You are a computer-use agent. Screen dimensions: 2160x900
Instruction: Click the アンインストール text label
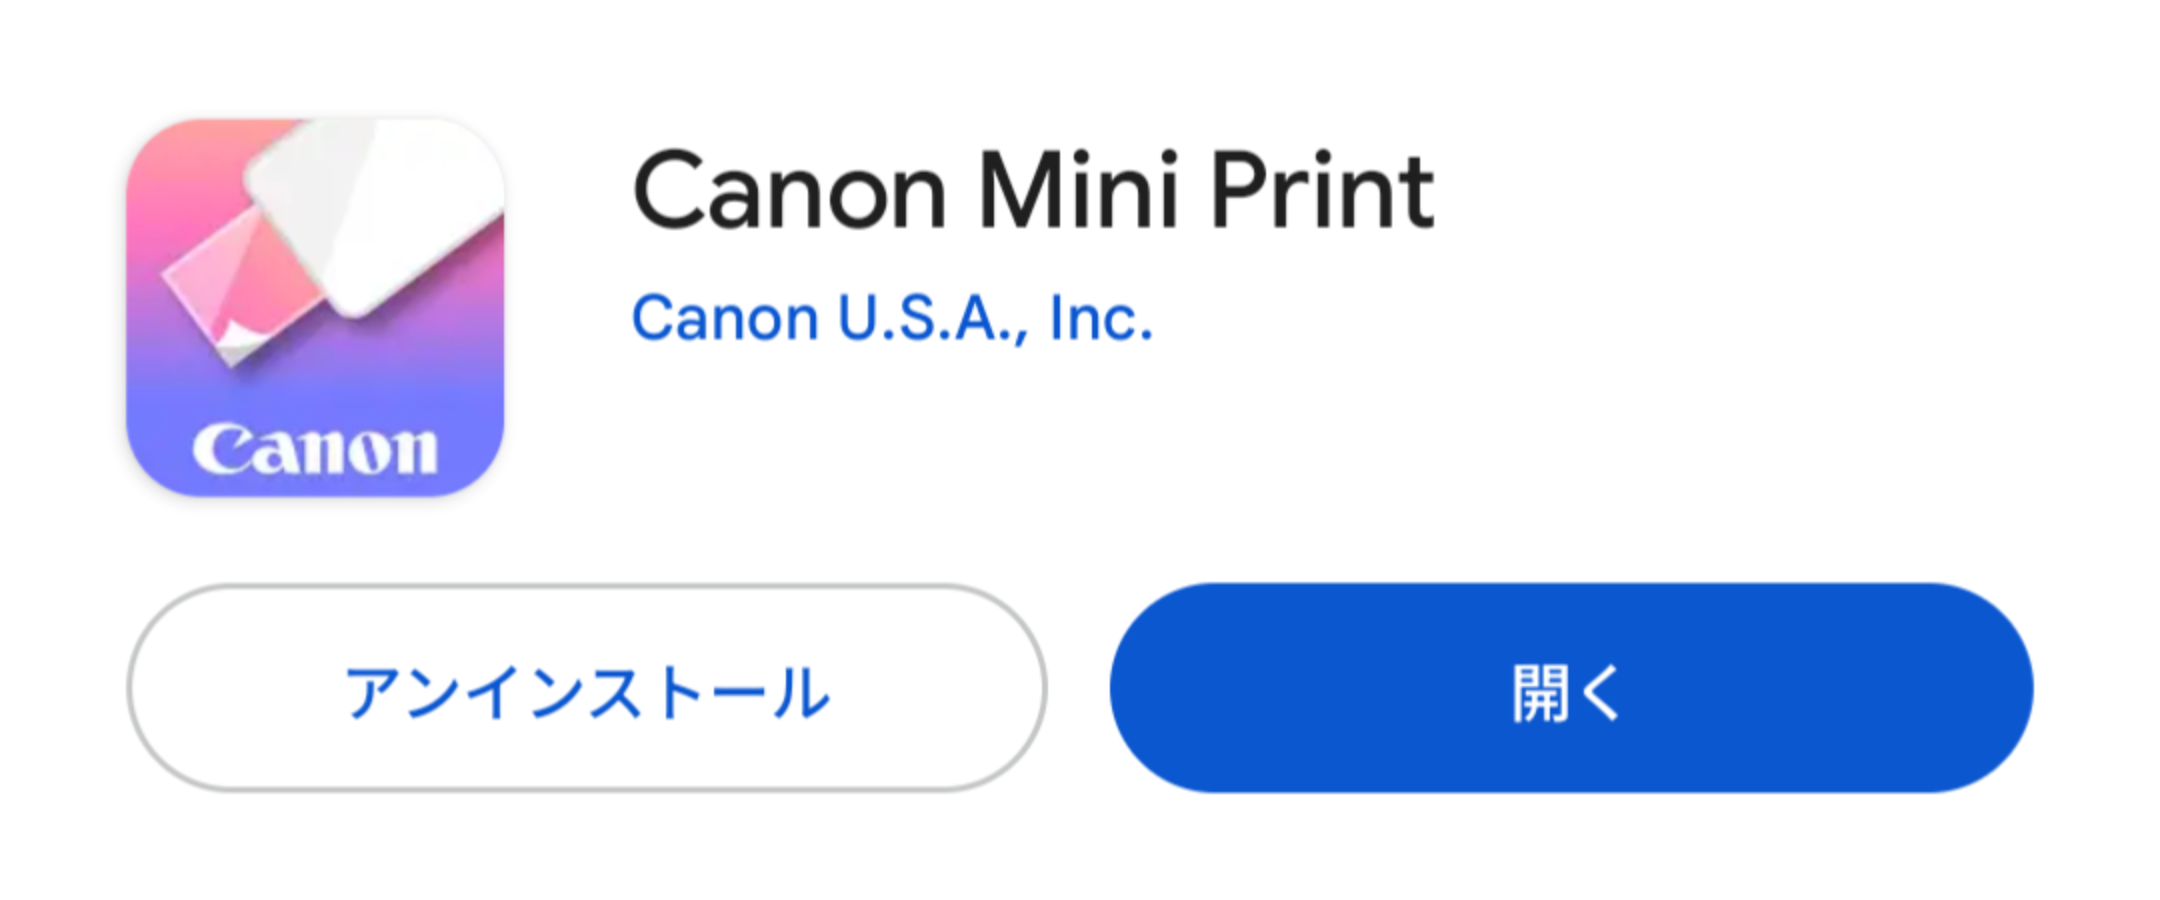click(587, 692)
